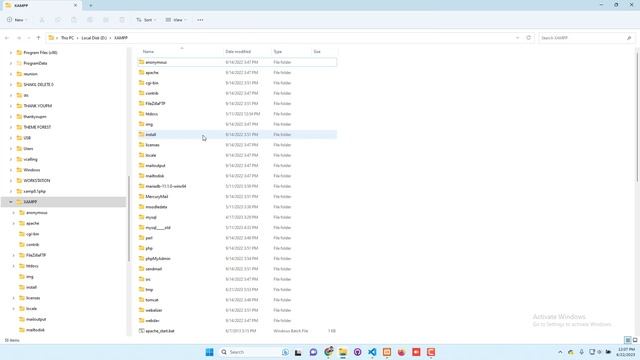Open the New item menu

pos(17,20)
